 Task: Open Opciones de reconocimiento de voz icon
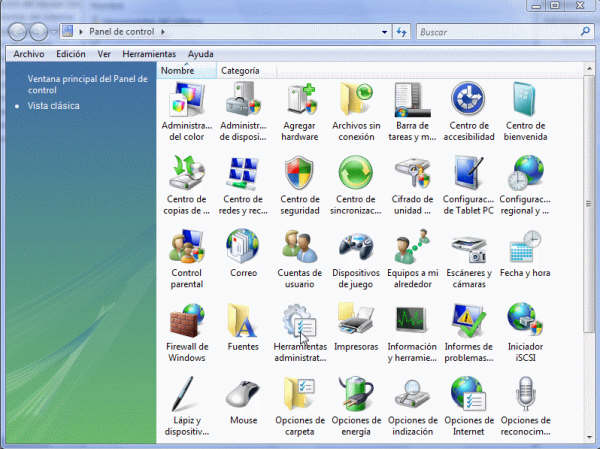click(525, 393)
